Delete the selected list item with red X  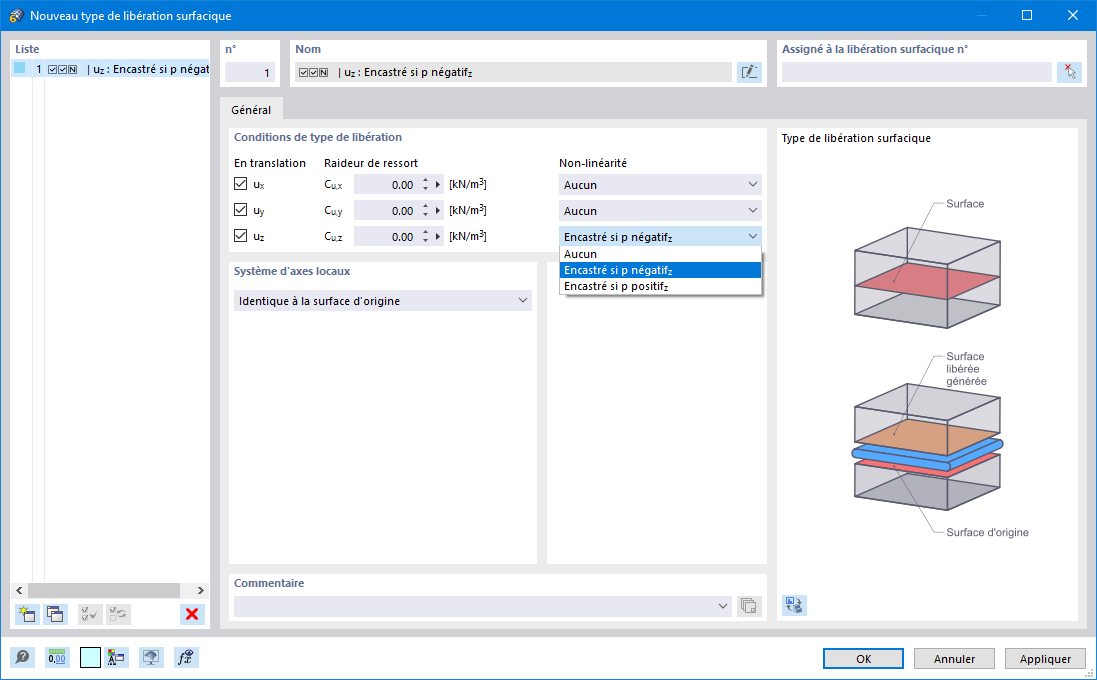pos(192,614)
